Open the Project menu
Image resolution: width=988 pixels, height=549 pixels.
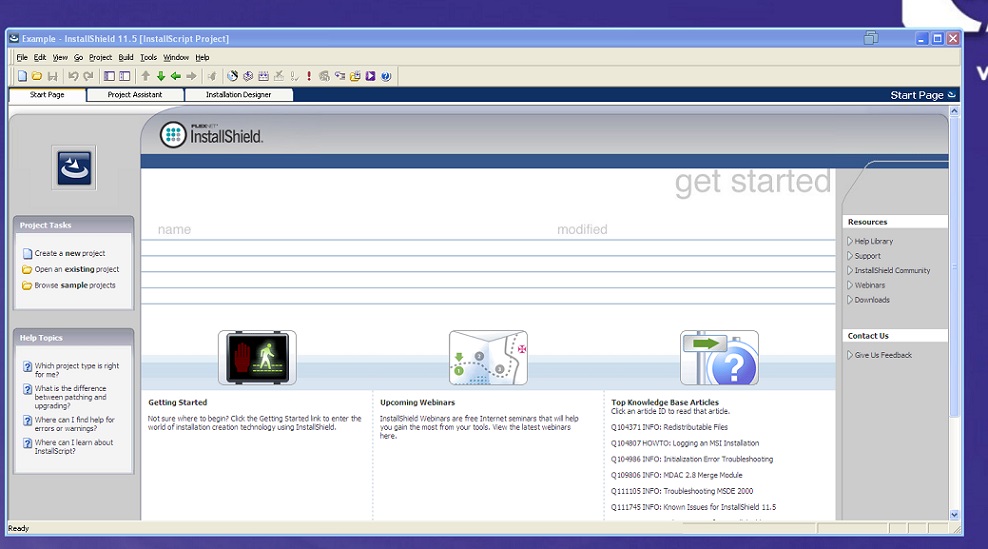coord(100,57)
